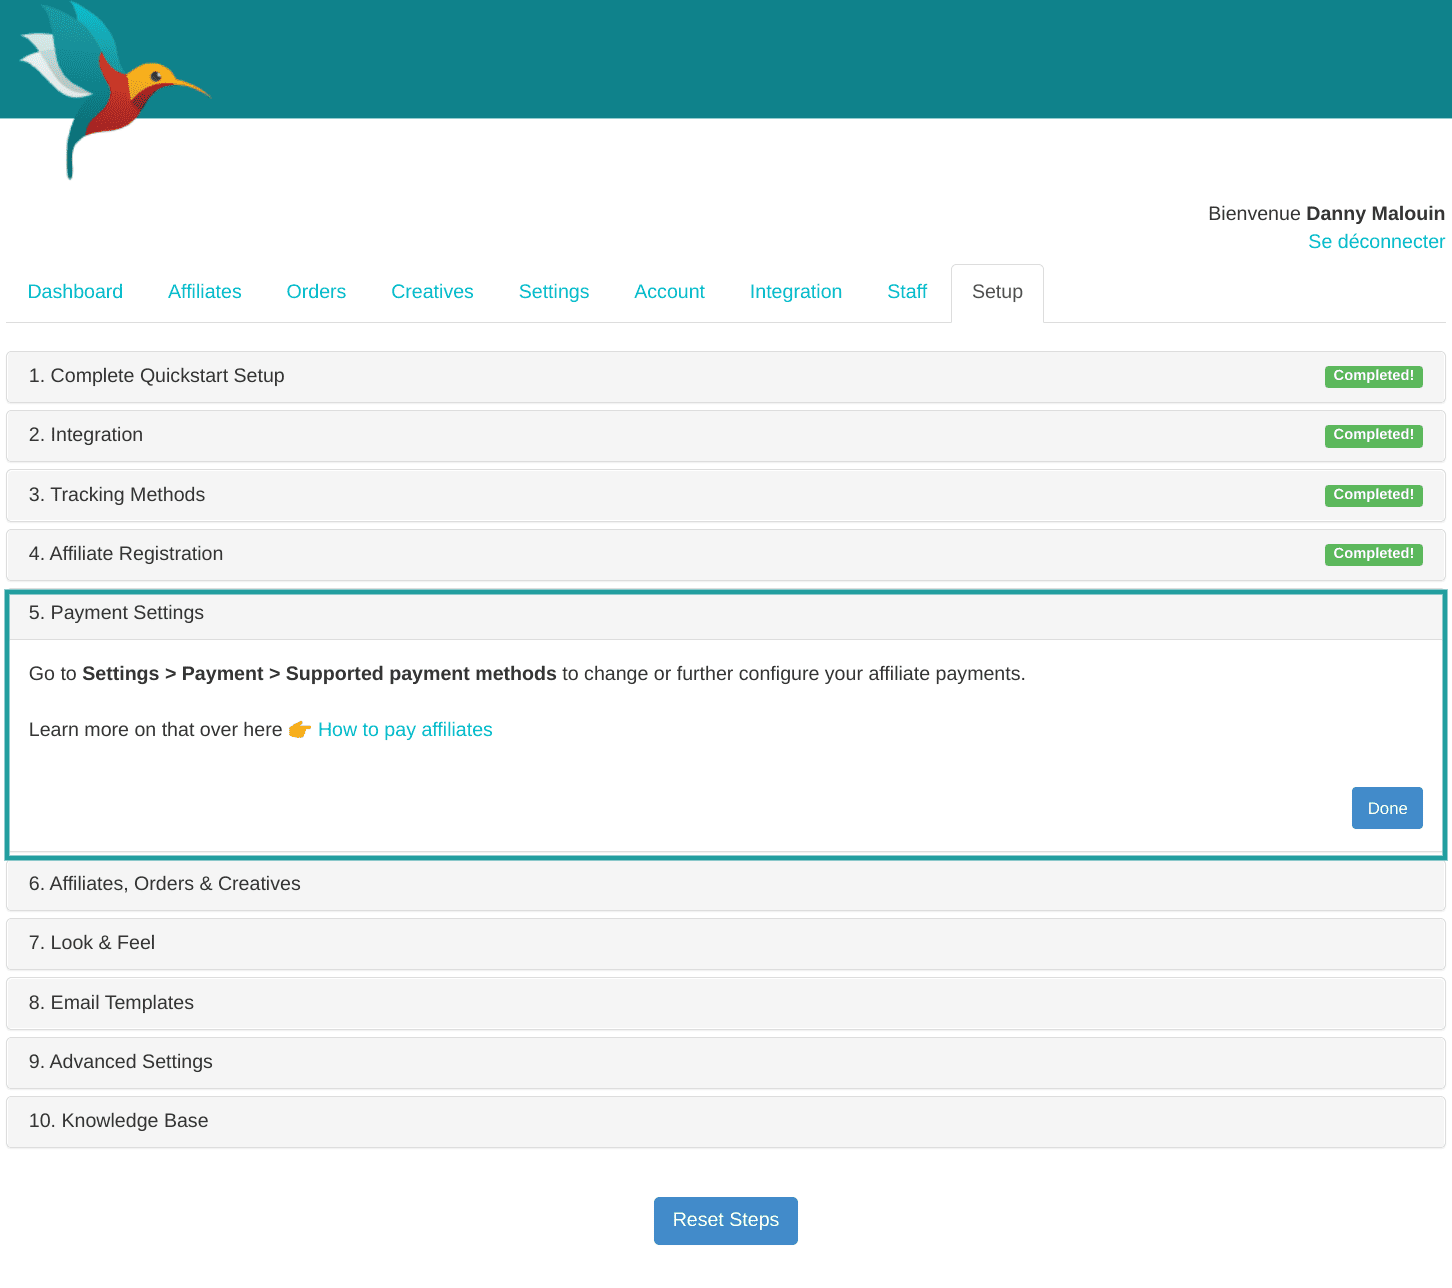Screen dimensions: 1452x1288
Task: Expand the Tracking Methods step
Action: 117,495
